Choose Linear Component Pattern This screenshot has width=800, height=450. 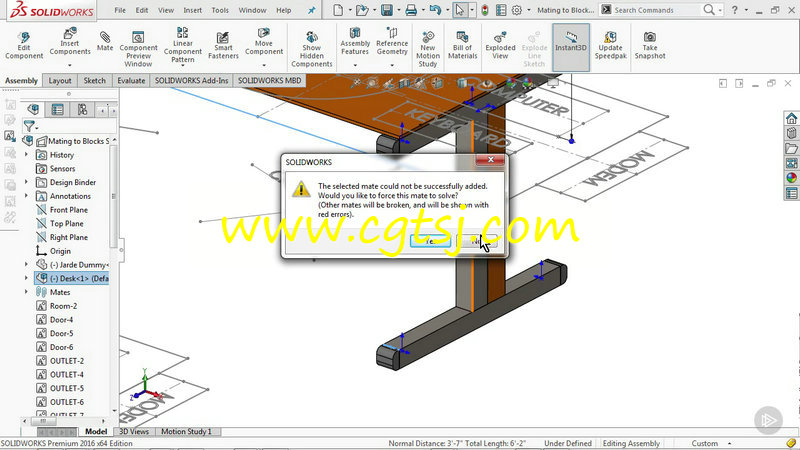coord(183,45)
